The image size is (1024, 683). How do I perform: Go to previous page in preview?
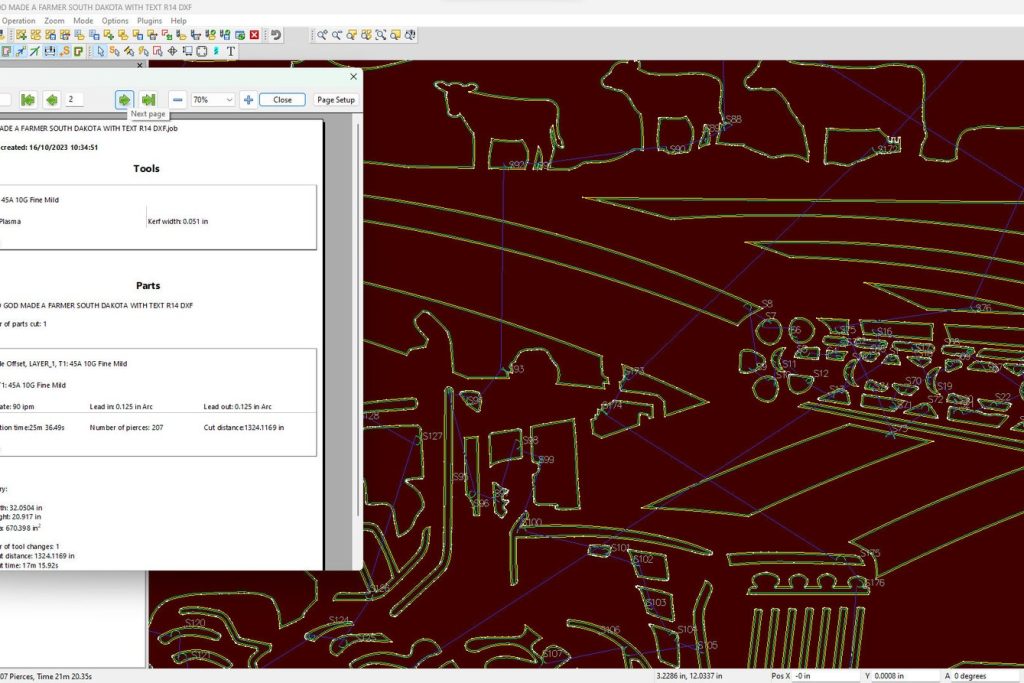point(51,100)
